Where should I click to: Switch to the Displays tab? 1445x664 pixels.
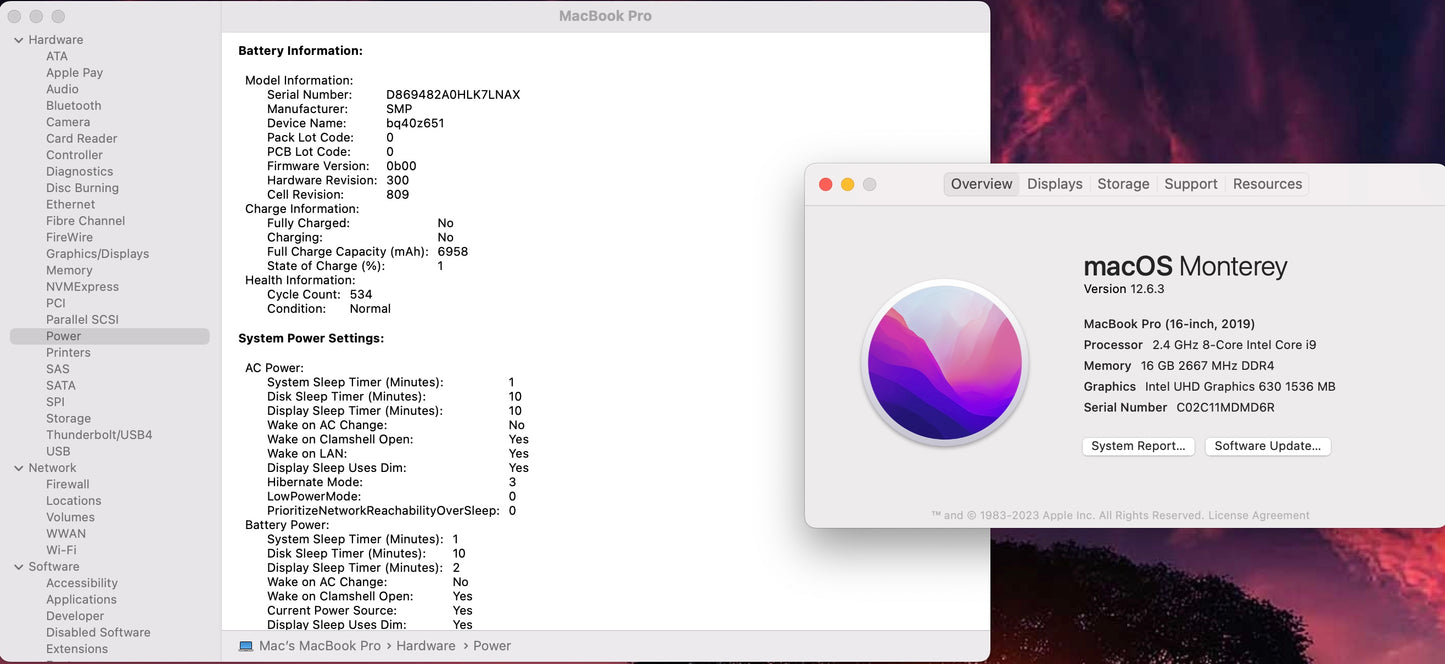coord(1054,184)
